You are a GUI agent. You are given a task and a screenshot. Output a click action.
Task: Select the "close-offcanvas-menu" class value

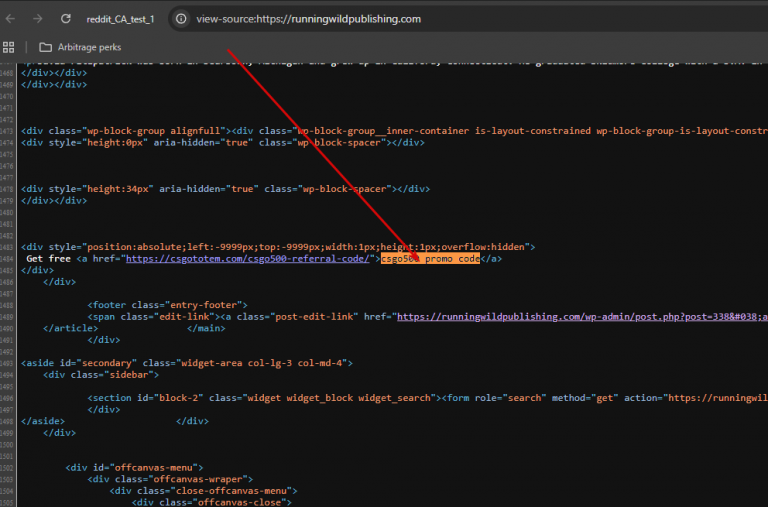pos(231,491)
